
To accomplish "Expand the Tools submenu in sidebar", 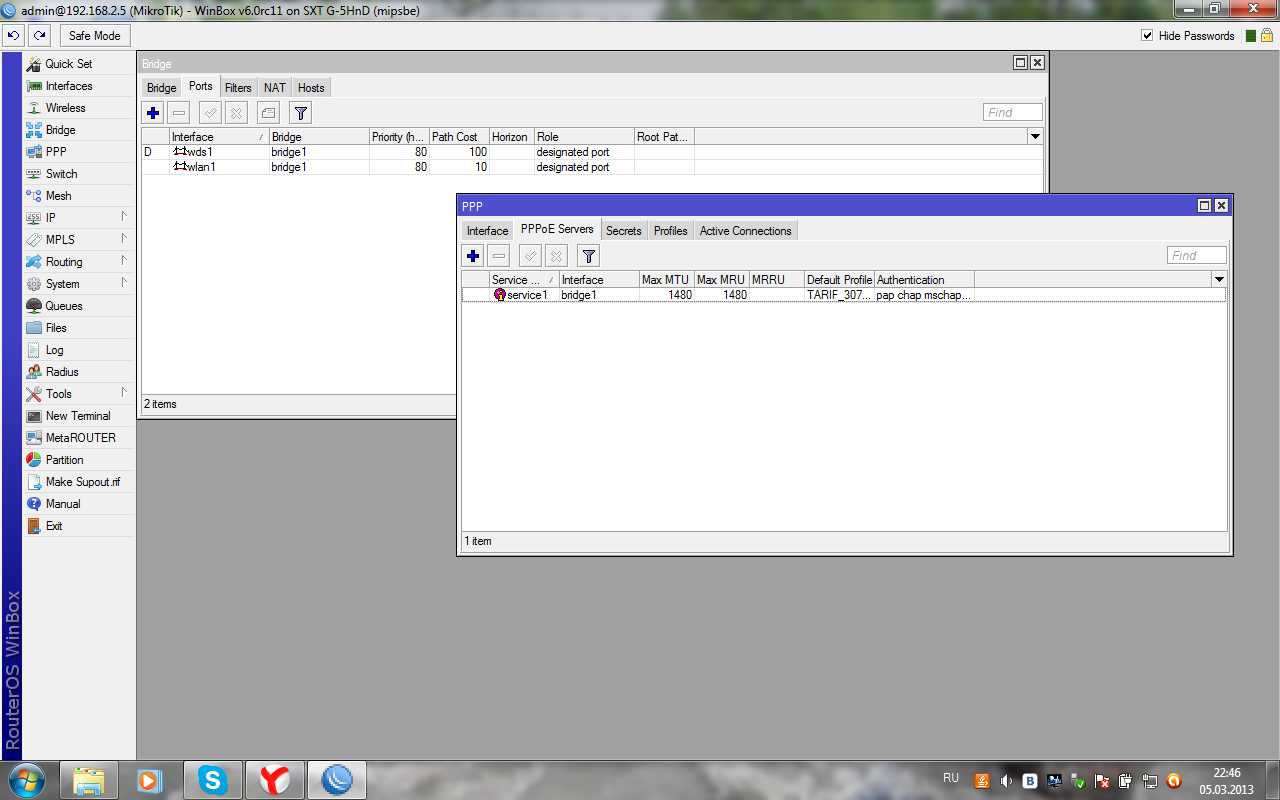I will (78, 394).
